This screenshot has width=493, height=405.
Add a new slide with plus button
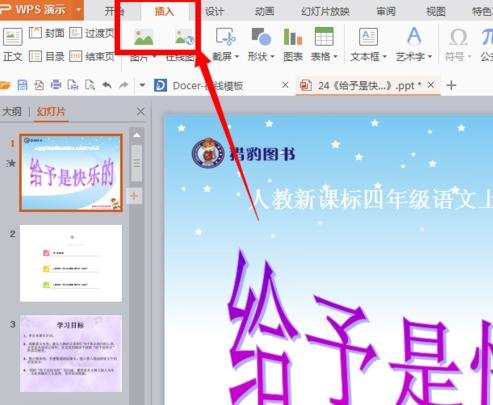[134, 196]
